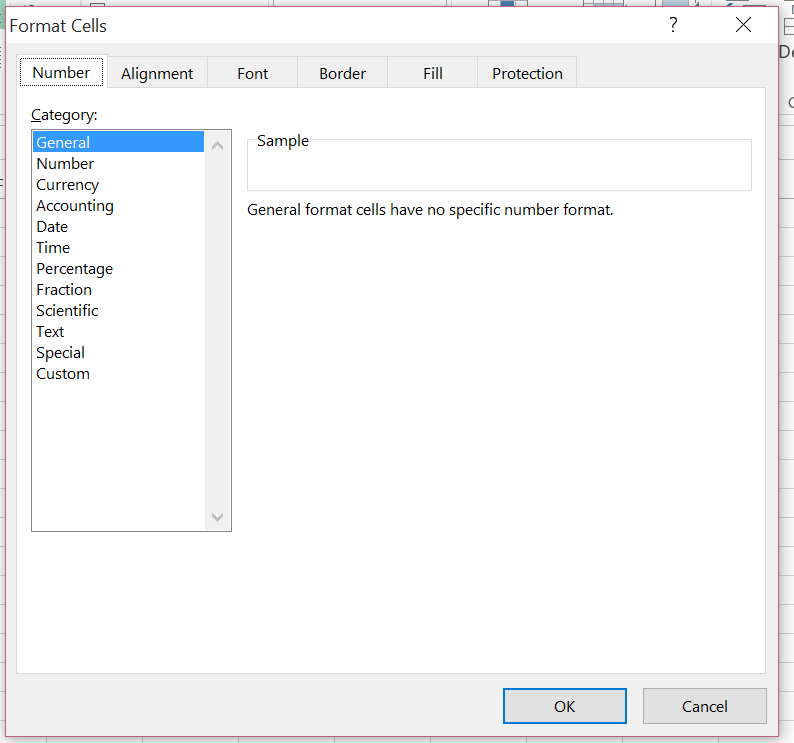Select the Special category
The height and width of the screenshot is (743, 794).
[118, 353]
